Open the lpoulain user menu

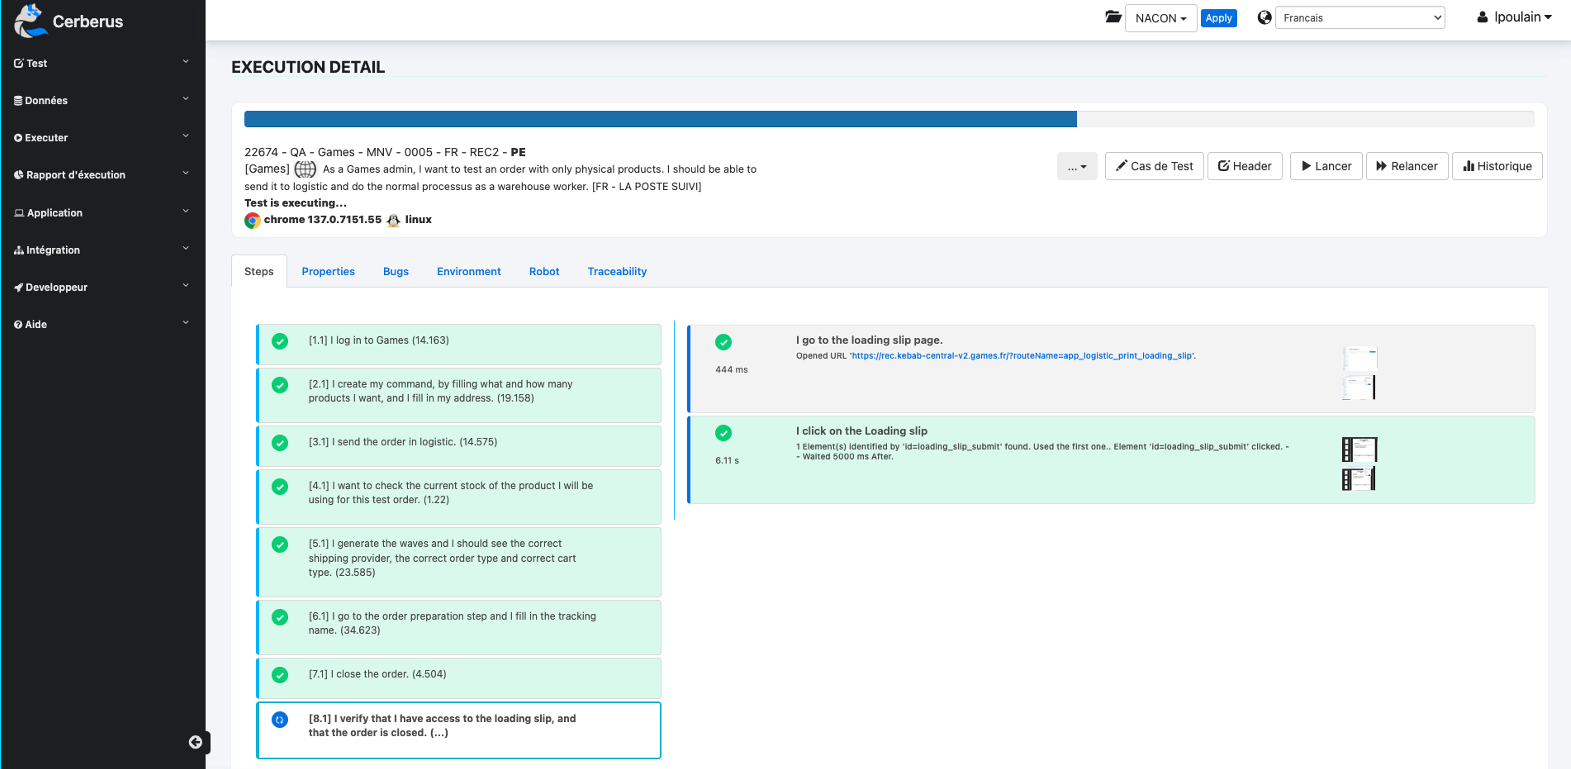[1514, 17]
